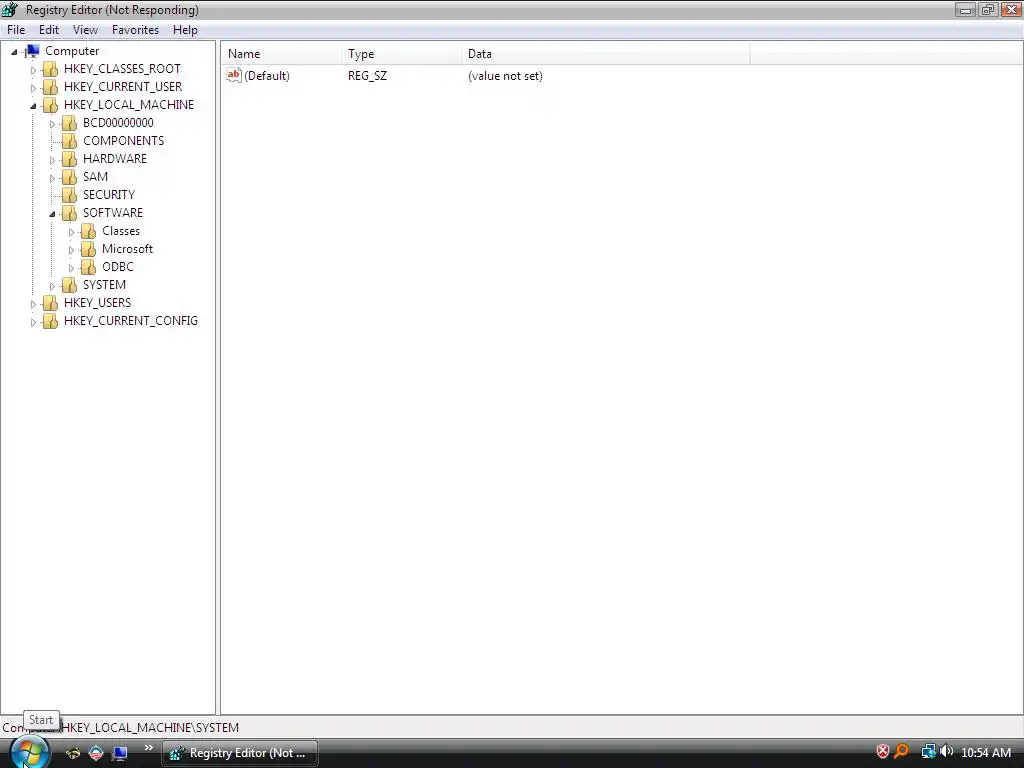The width and height of the screenshot is (1024, 768).
Task: Expand SAM key arrow
Action: [x=52, y=178]
